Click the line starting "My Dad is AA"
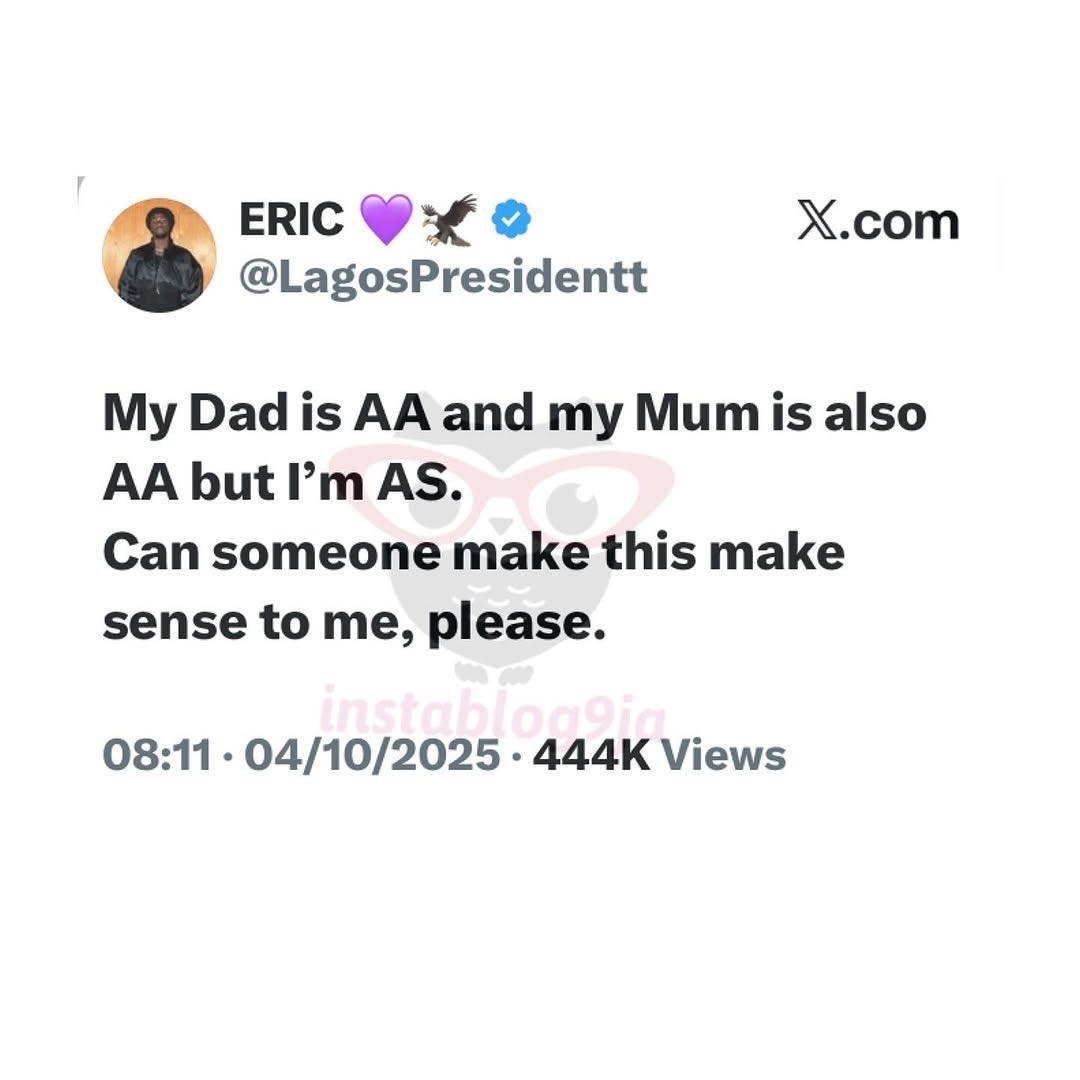The width and height of the screenshot is (1080, 1080). 514,415
